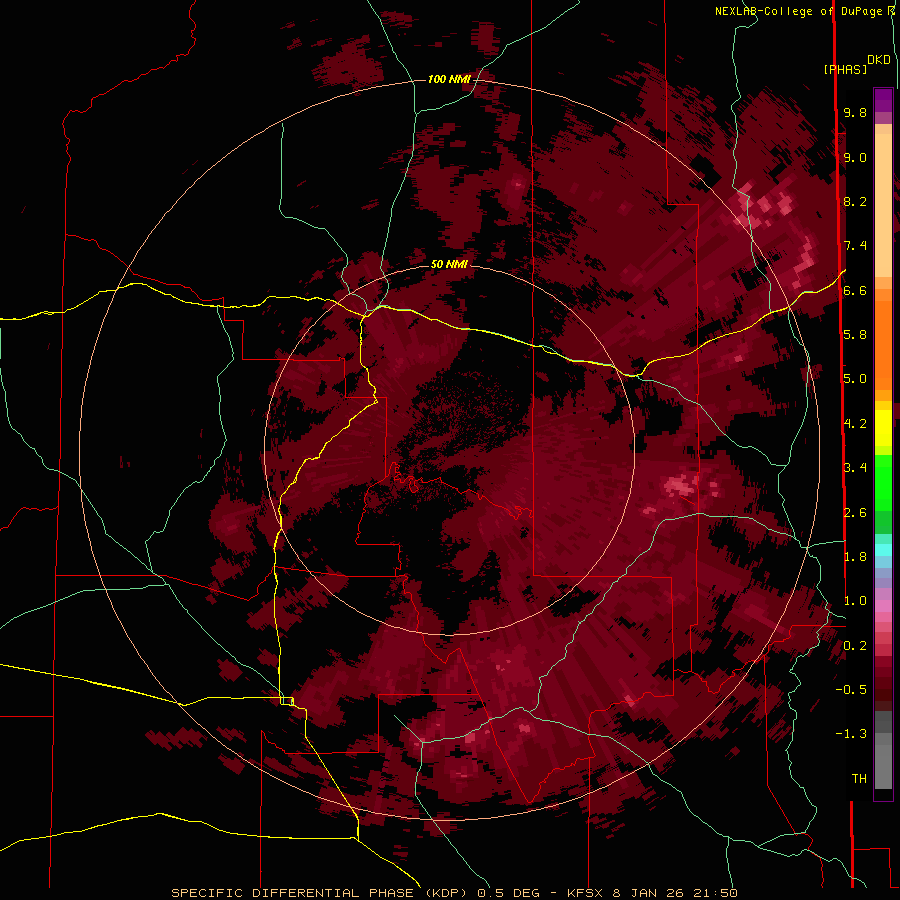Click the 1.0 value on the color scale
The height and width of the screenshot is (900, 900).
[x=855, y=601]
